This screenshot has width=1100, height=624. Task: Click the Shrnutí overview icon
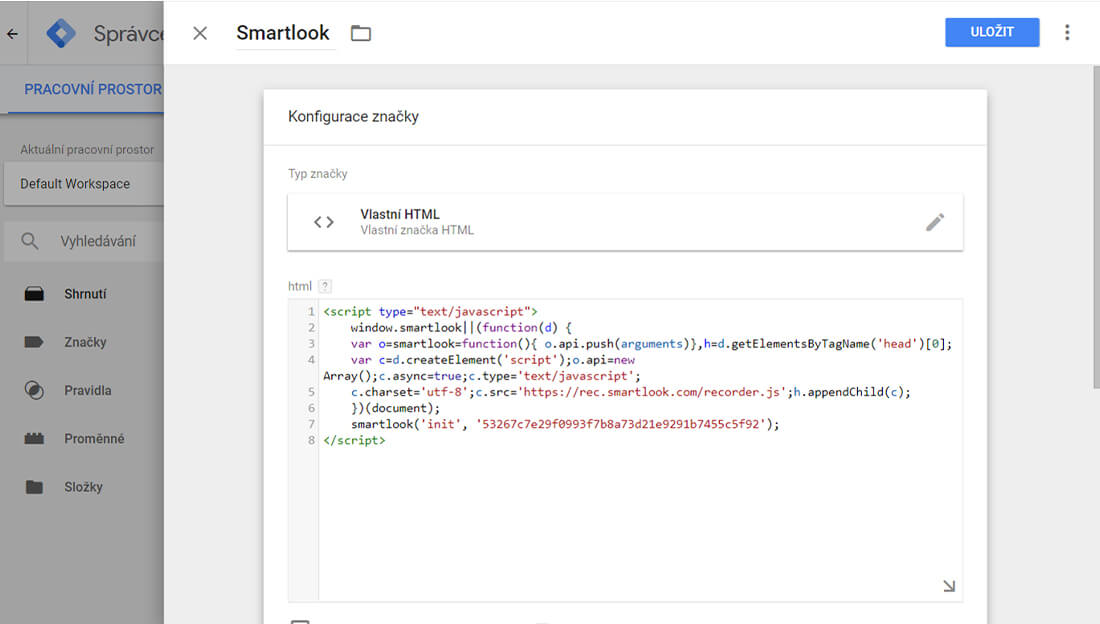(34, 294)
